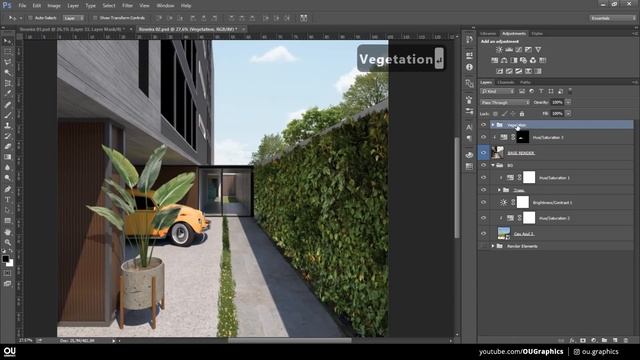Select the Clone Stamp tool
The image size is (640, 360).
[x=7, y=126]
